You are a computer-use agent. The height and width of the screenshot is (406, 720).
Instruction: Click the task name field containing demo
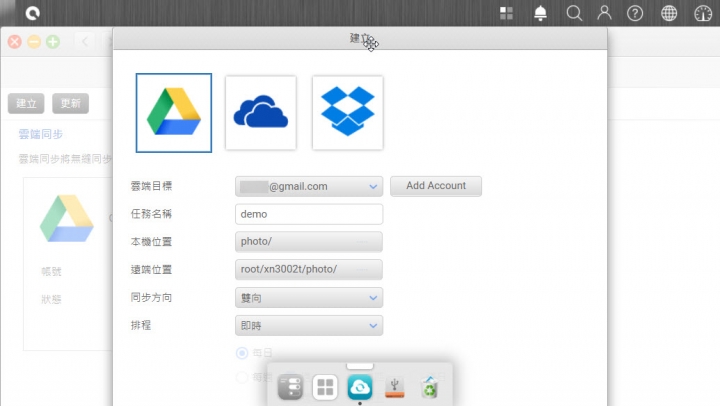[309, 214]
